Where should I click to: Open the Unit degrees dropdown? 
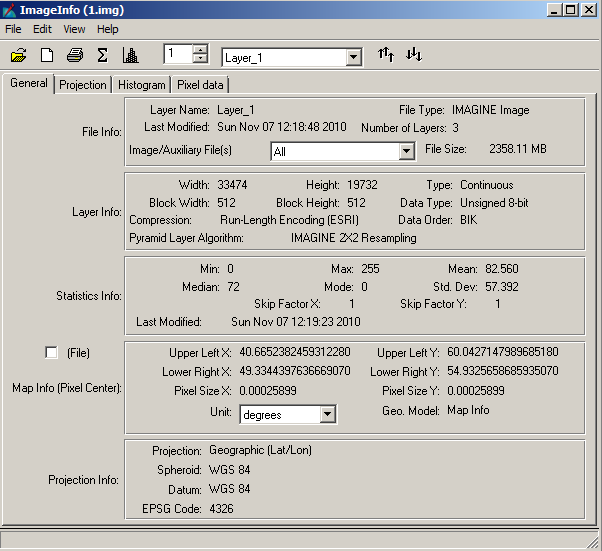point(326,414)
